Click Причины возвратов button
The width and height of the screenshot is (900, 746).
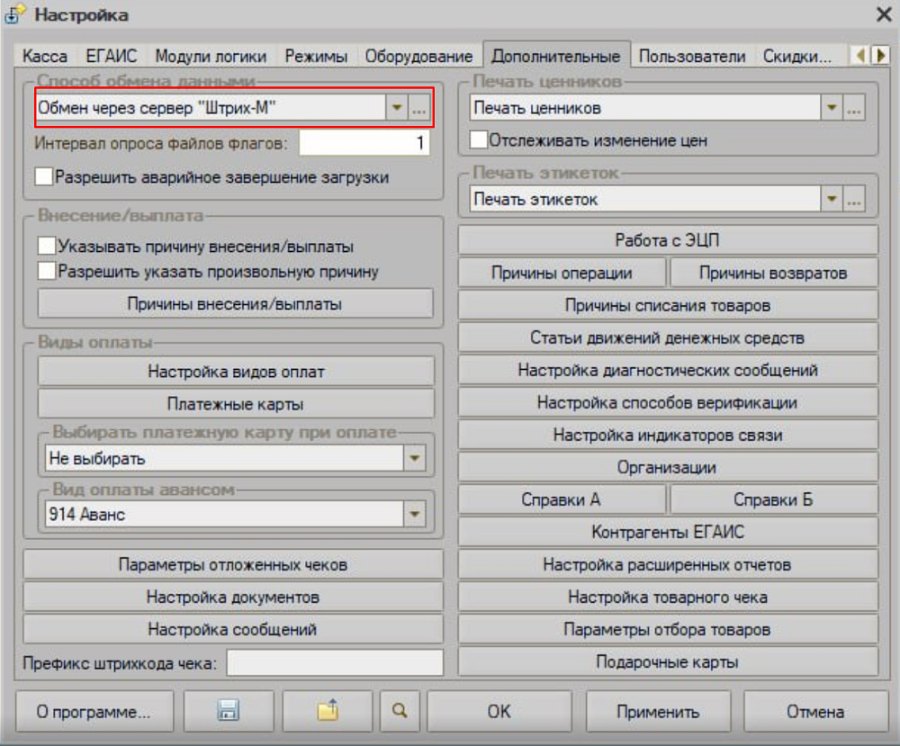(773, 273)
